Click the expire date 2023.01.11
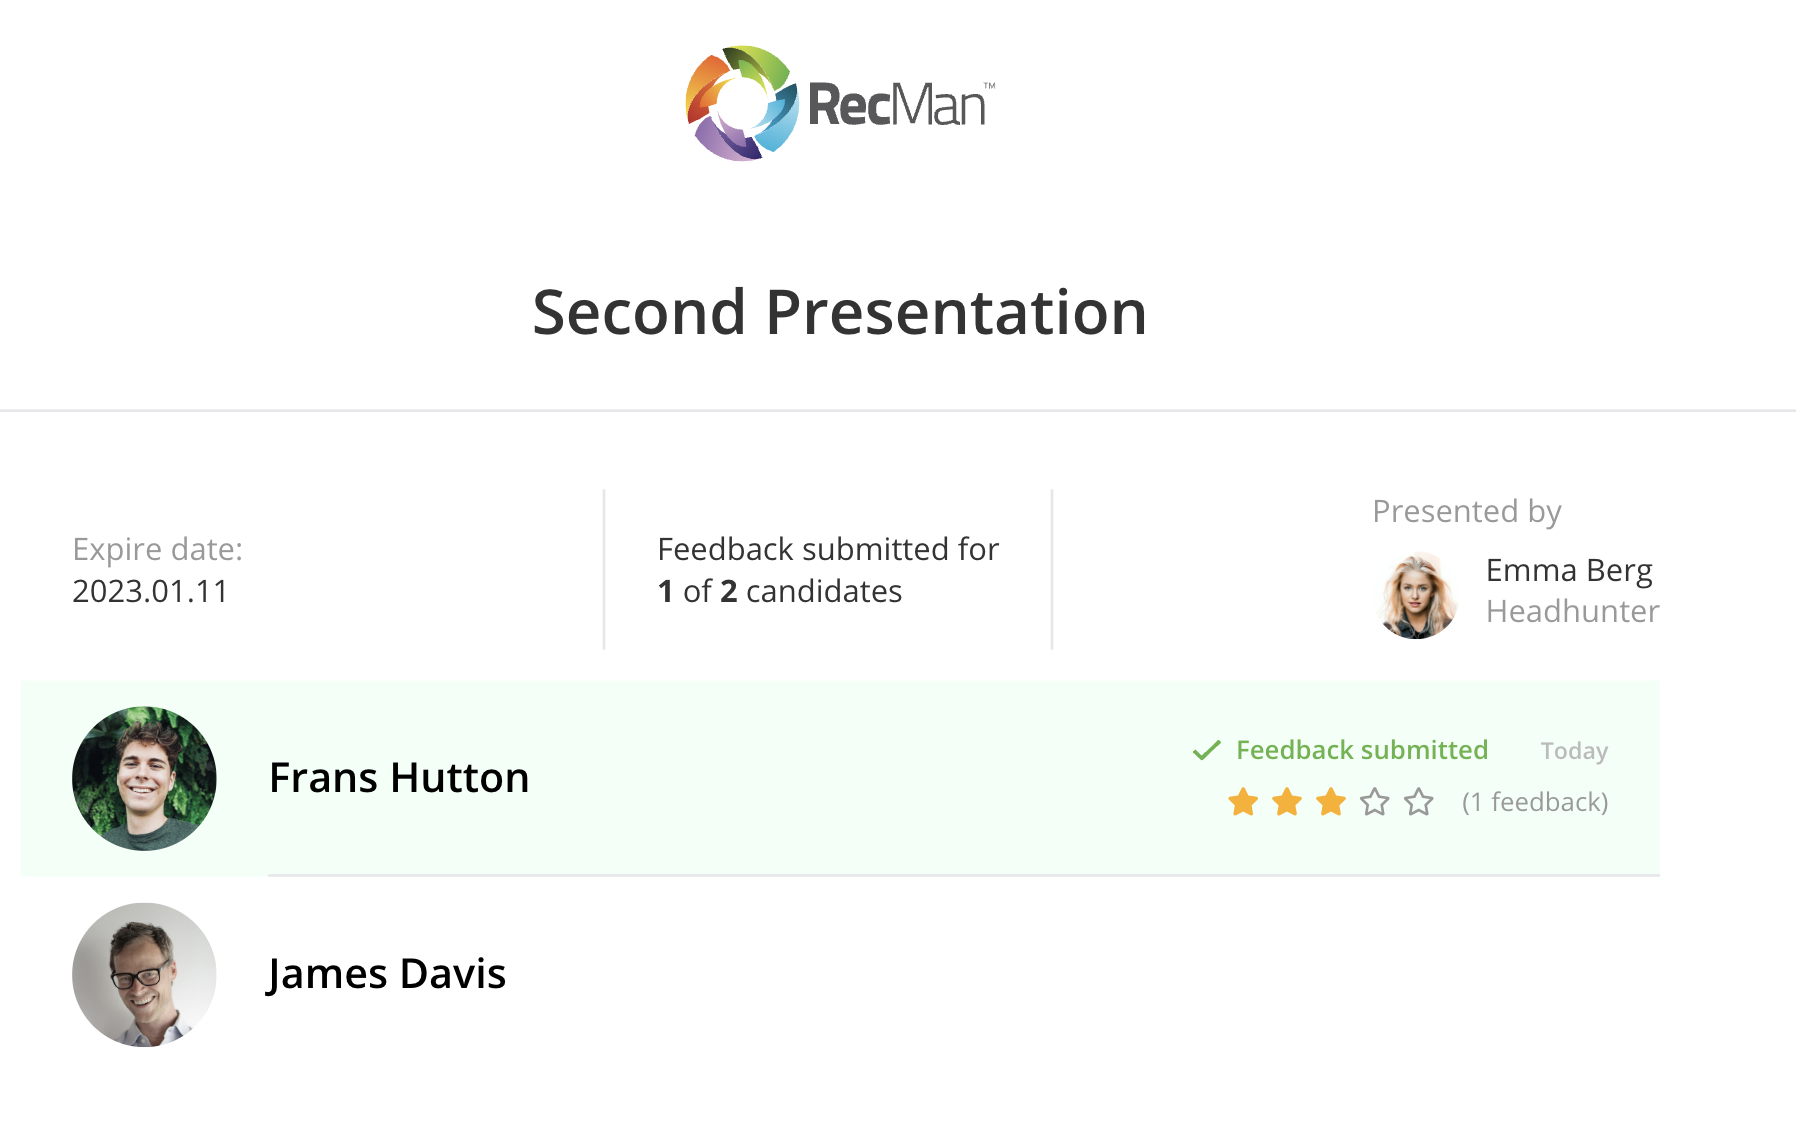The image size is (1796, 1124). tap(150, 591)
